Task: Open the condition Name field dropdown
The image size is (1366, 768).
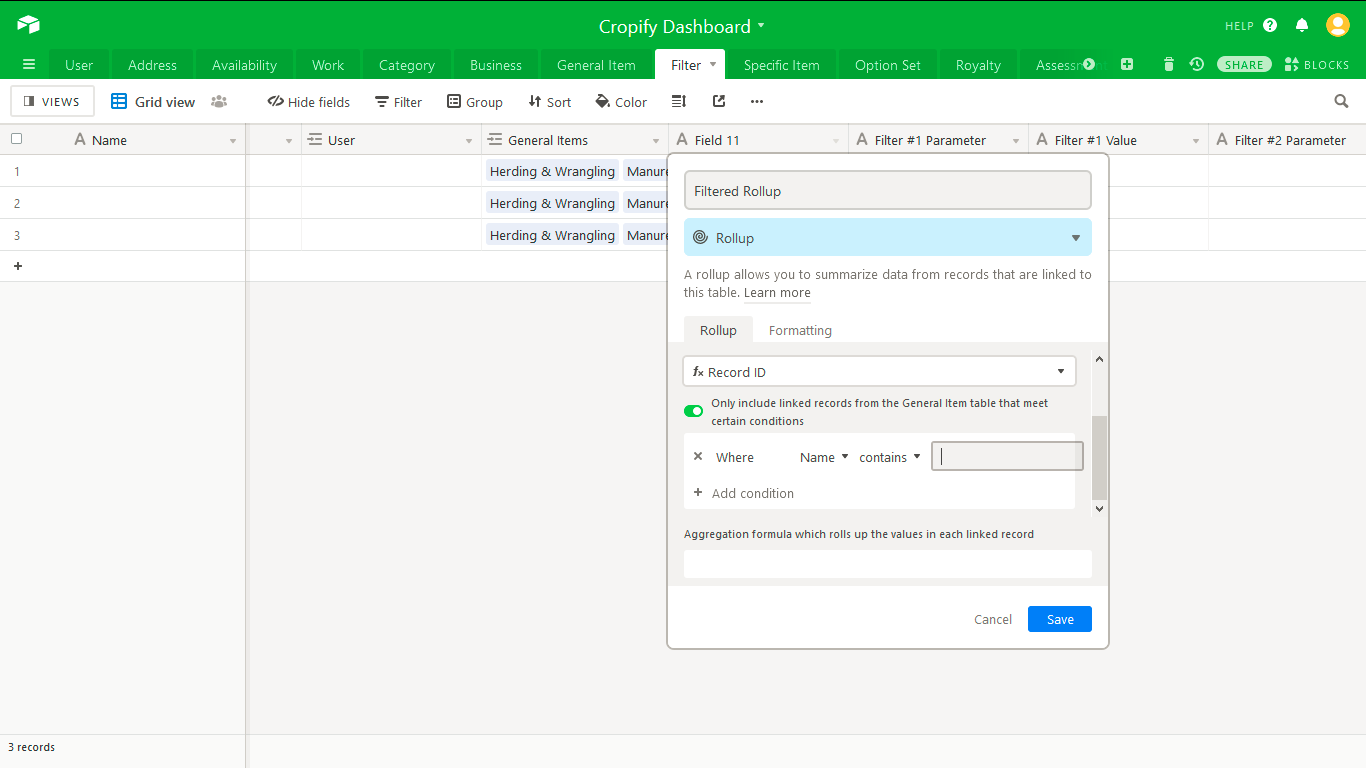Action: pos(824,457)
